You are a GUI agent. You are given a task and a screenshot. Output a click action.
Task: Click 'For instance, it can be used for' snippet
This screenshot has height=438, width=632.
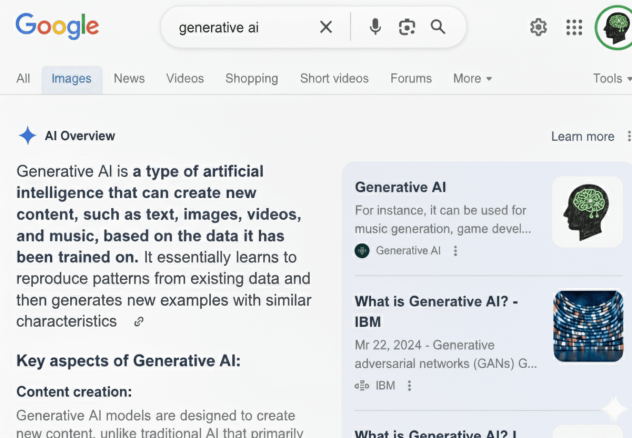coord(441,210)
